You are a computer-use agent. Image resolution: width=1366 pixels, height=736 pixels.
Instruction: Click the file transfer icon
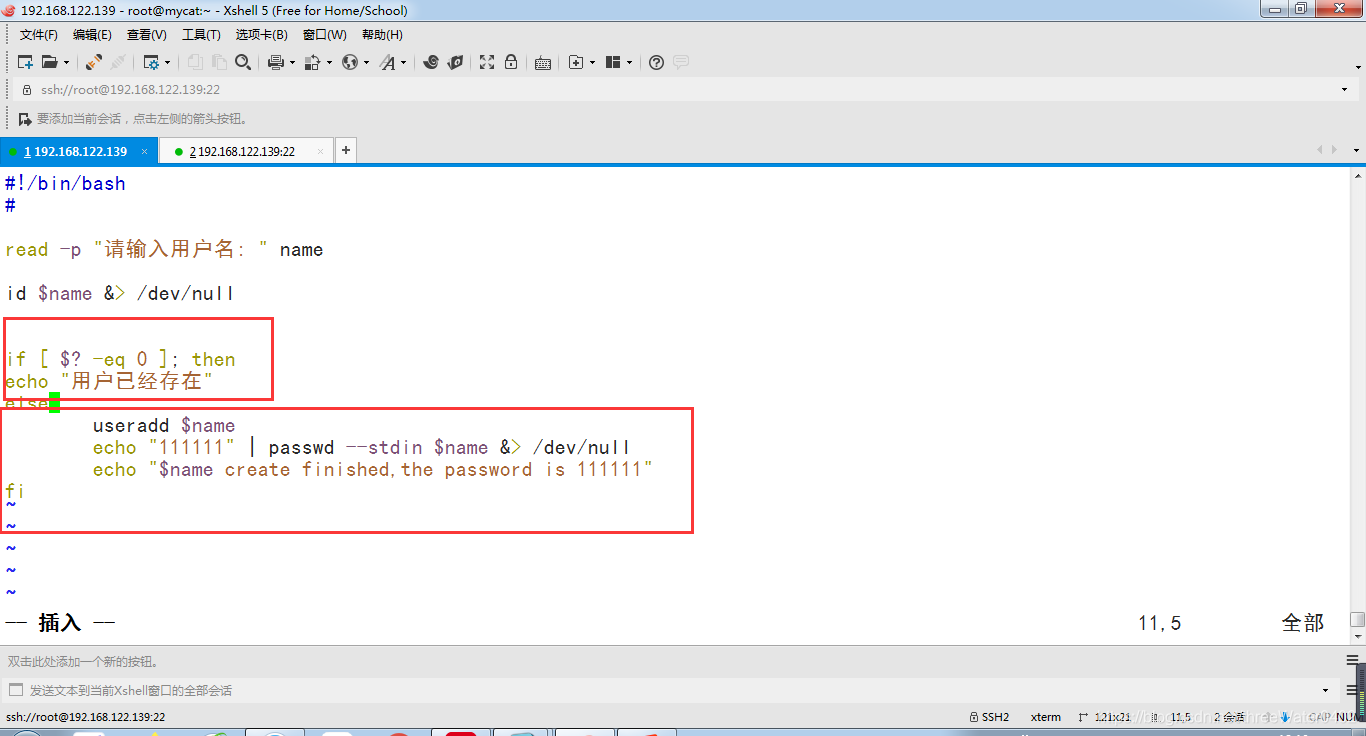[x=312, y=62]
